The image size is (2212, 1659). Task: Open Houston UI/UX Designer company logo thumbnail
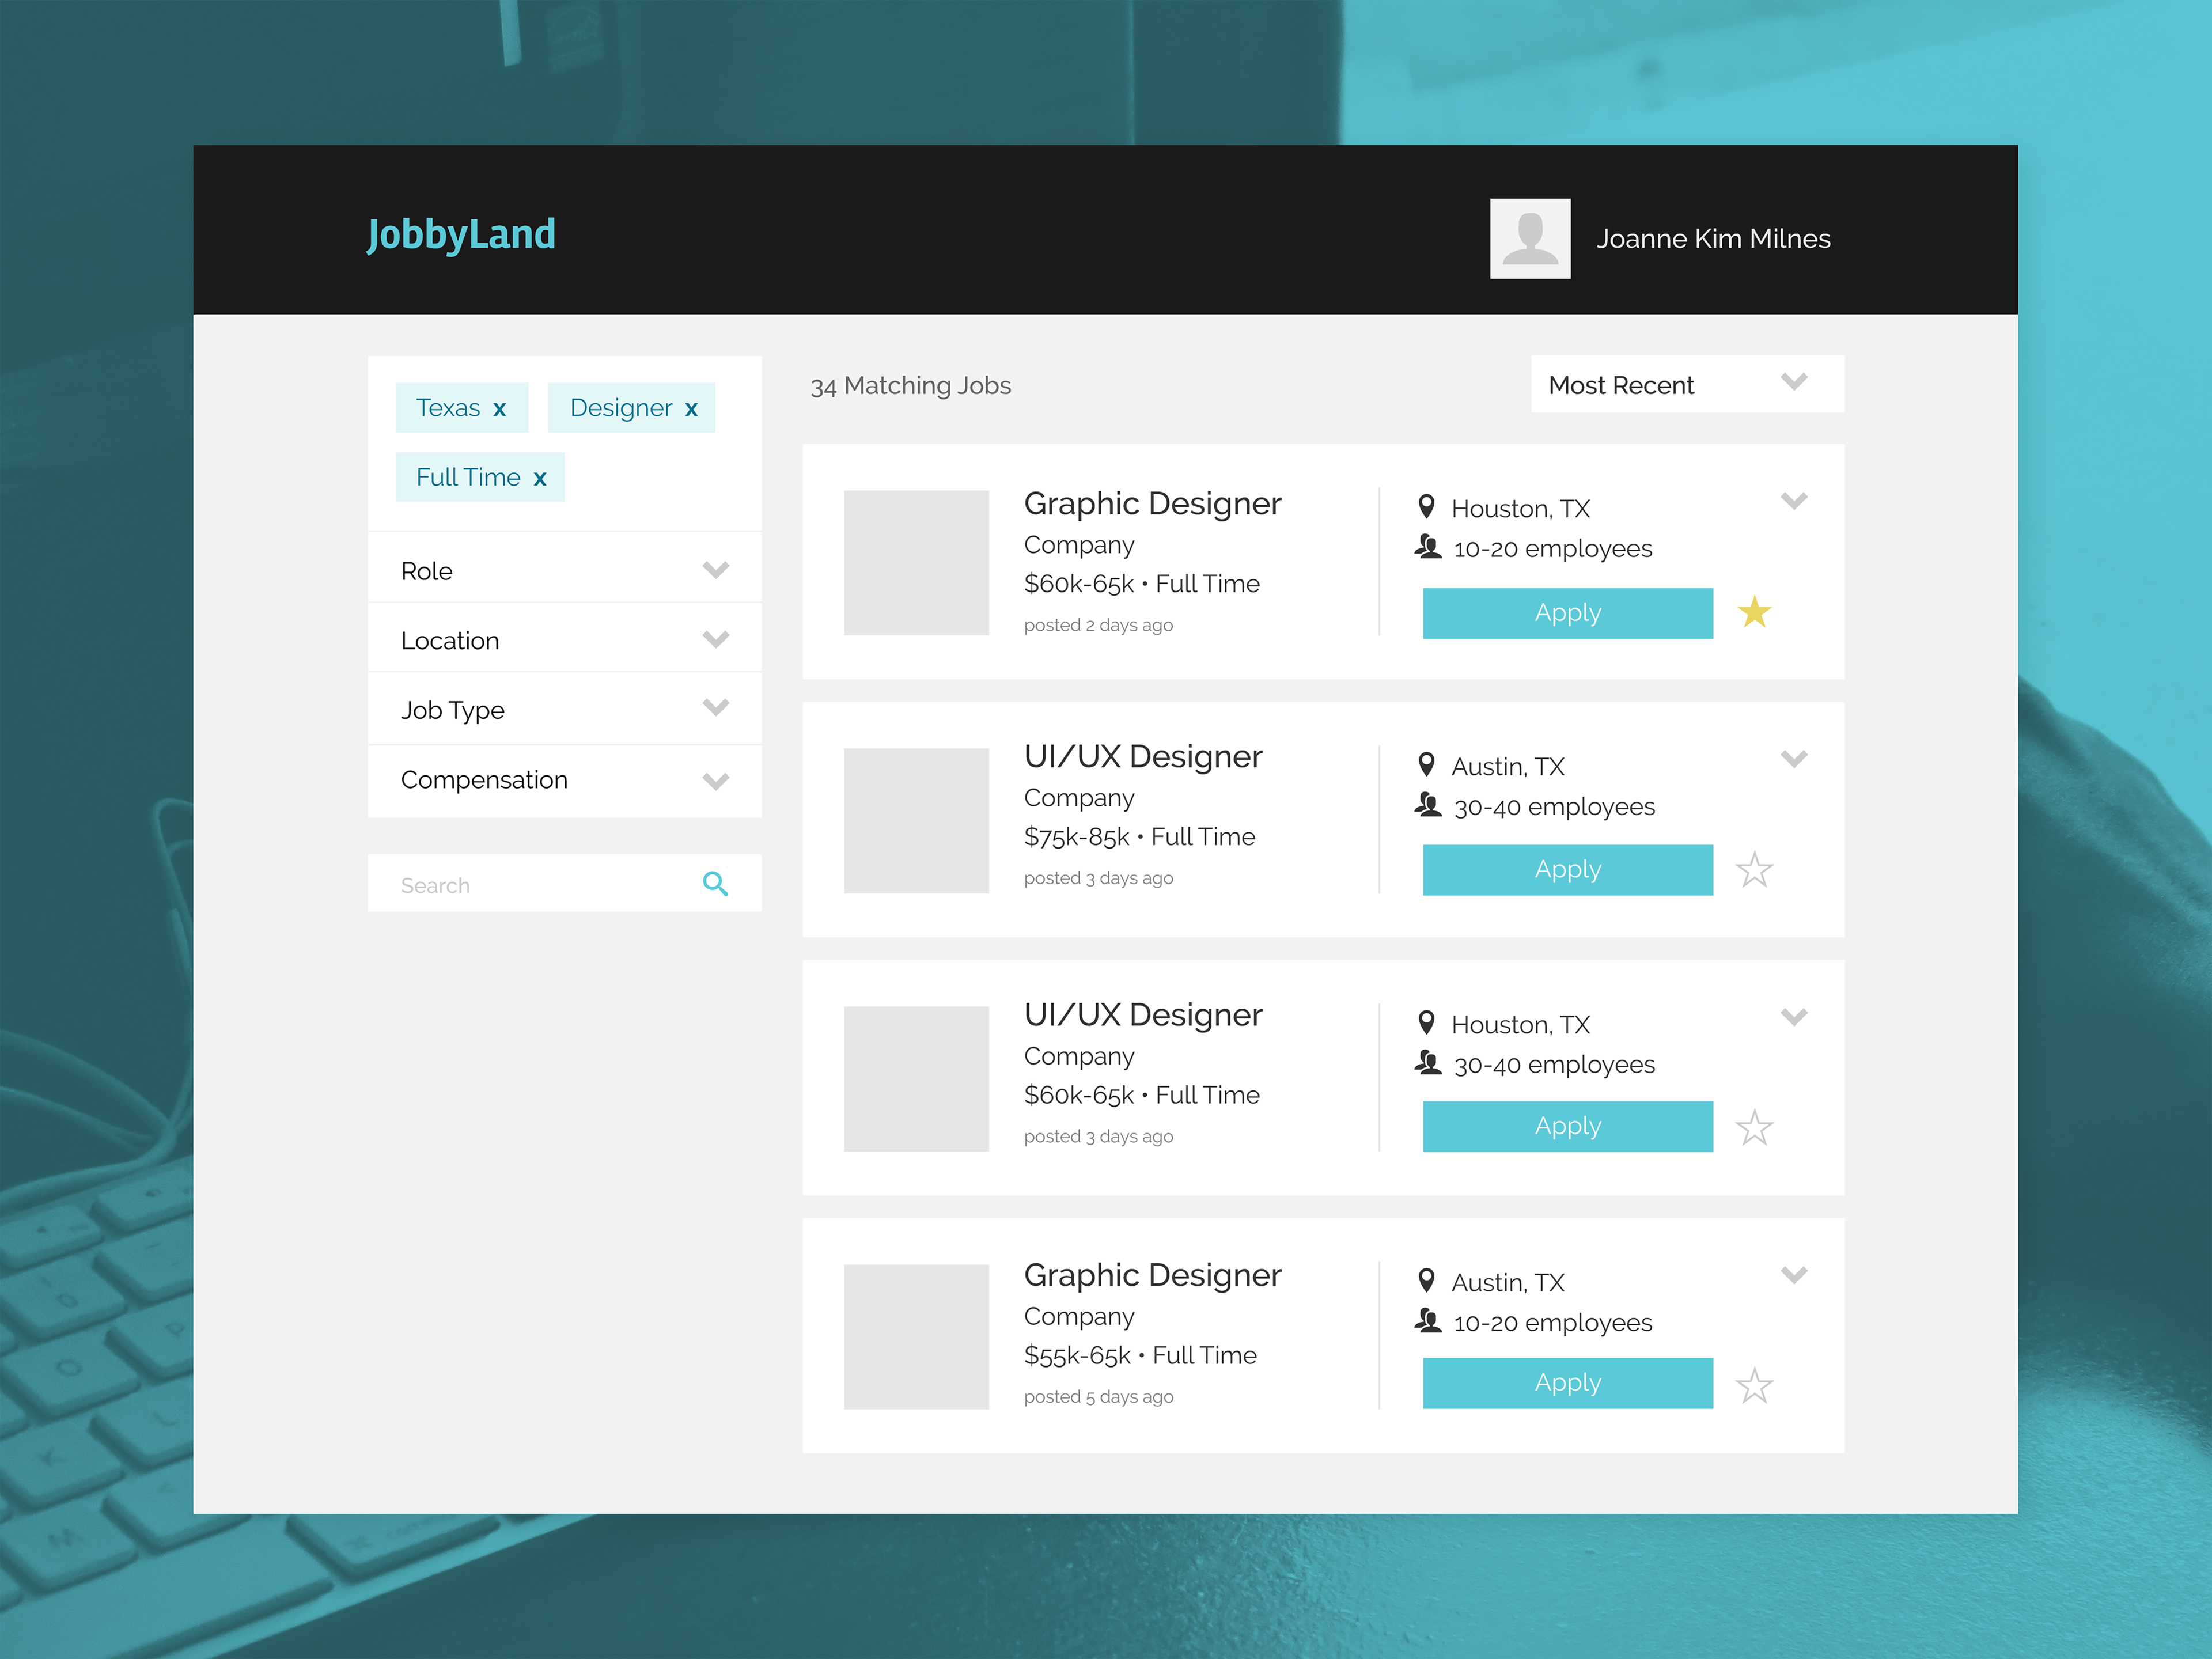click(x=916, y=1078)
